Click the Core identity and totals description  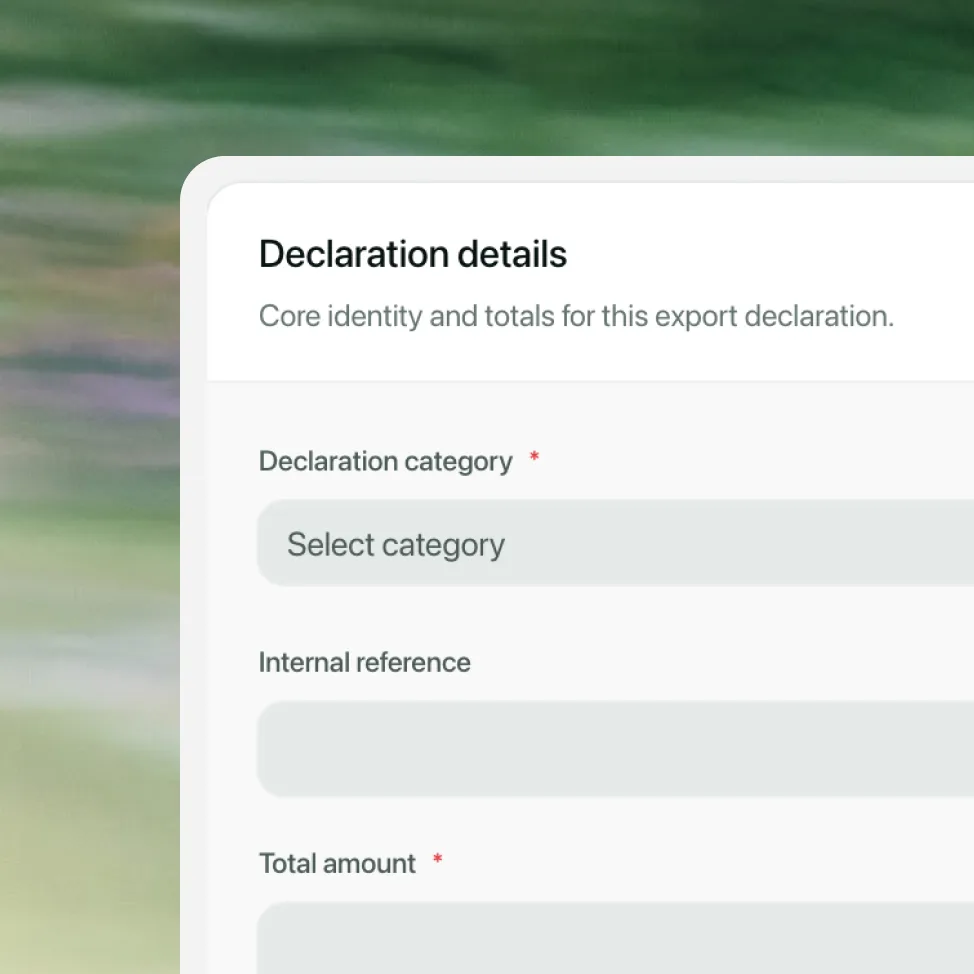click(576, 316)
